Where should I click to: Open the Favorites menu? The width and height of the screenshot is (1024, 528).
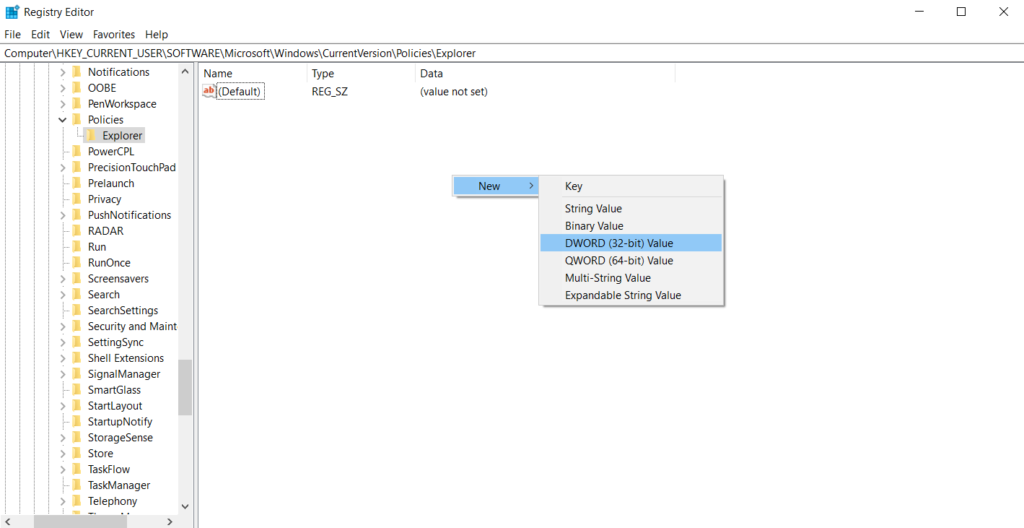point(114,35)
